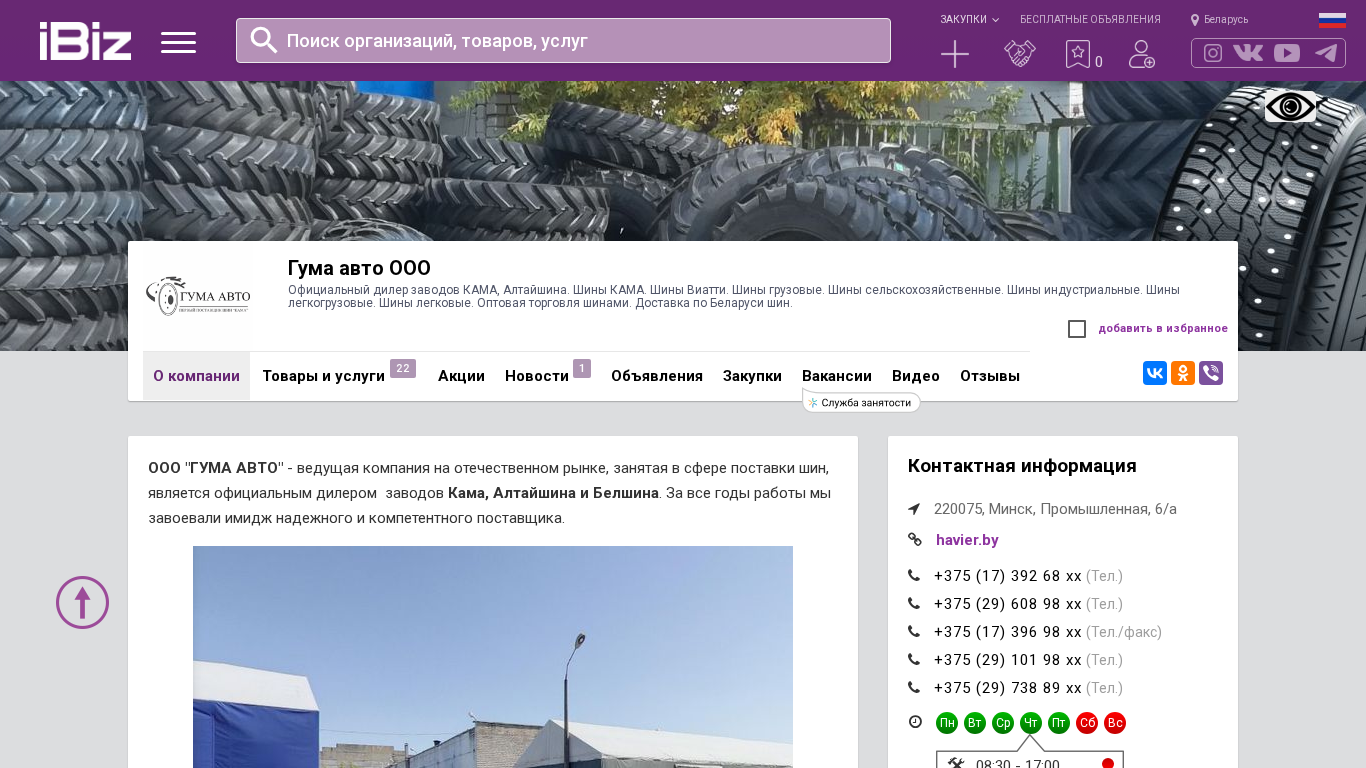This screenshot has height=768, width=1366.
Task: Share the page via VK button
Action: coord(1155,373)
